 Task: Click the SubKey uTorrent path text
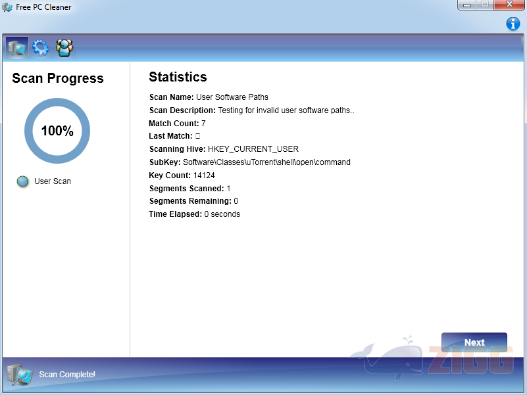tap(266, 162)
